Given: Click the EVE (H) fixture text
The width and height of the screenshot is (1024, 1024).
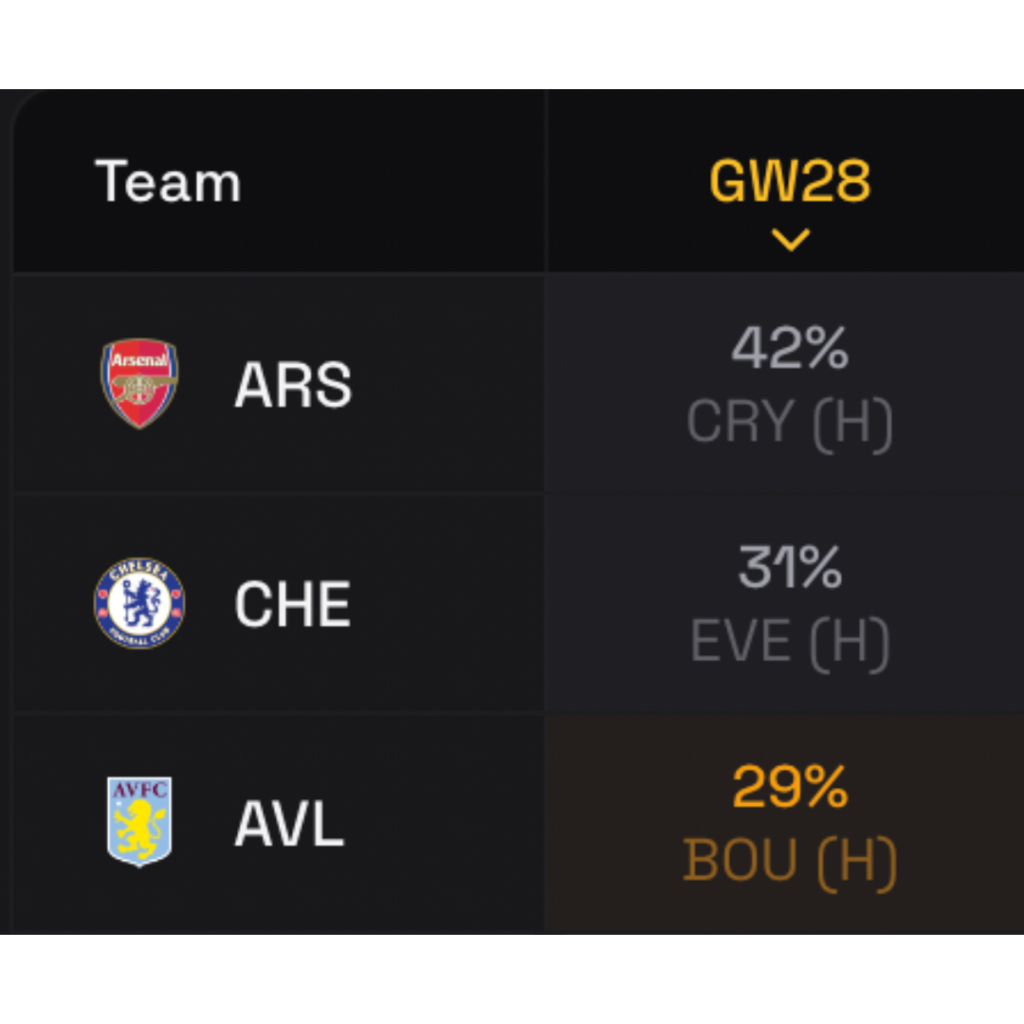Looking at the screenshot, I should pos(789,641).
